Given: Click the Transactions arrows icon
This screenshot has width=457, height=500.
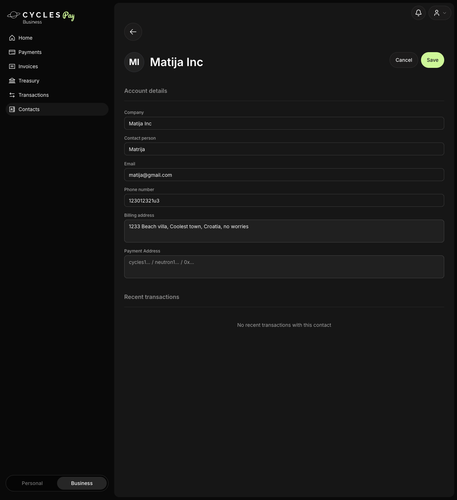Looking at the screenshot, I should click(x=12, y=95).
